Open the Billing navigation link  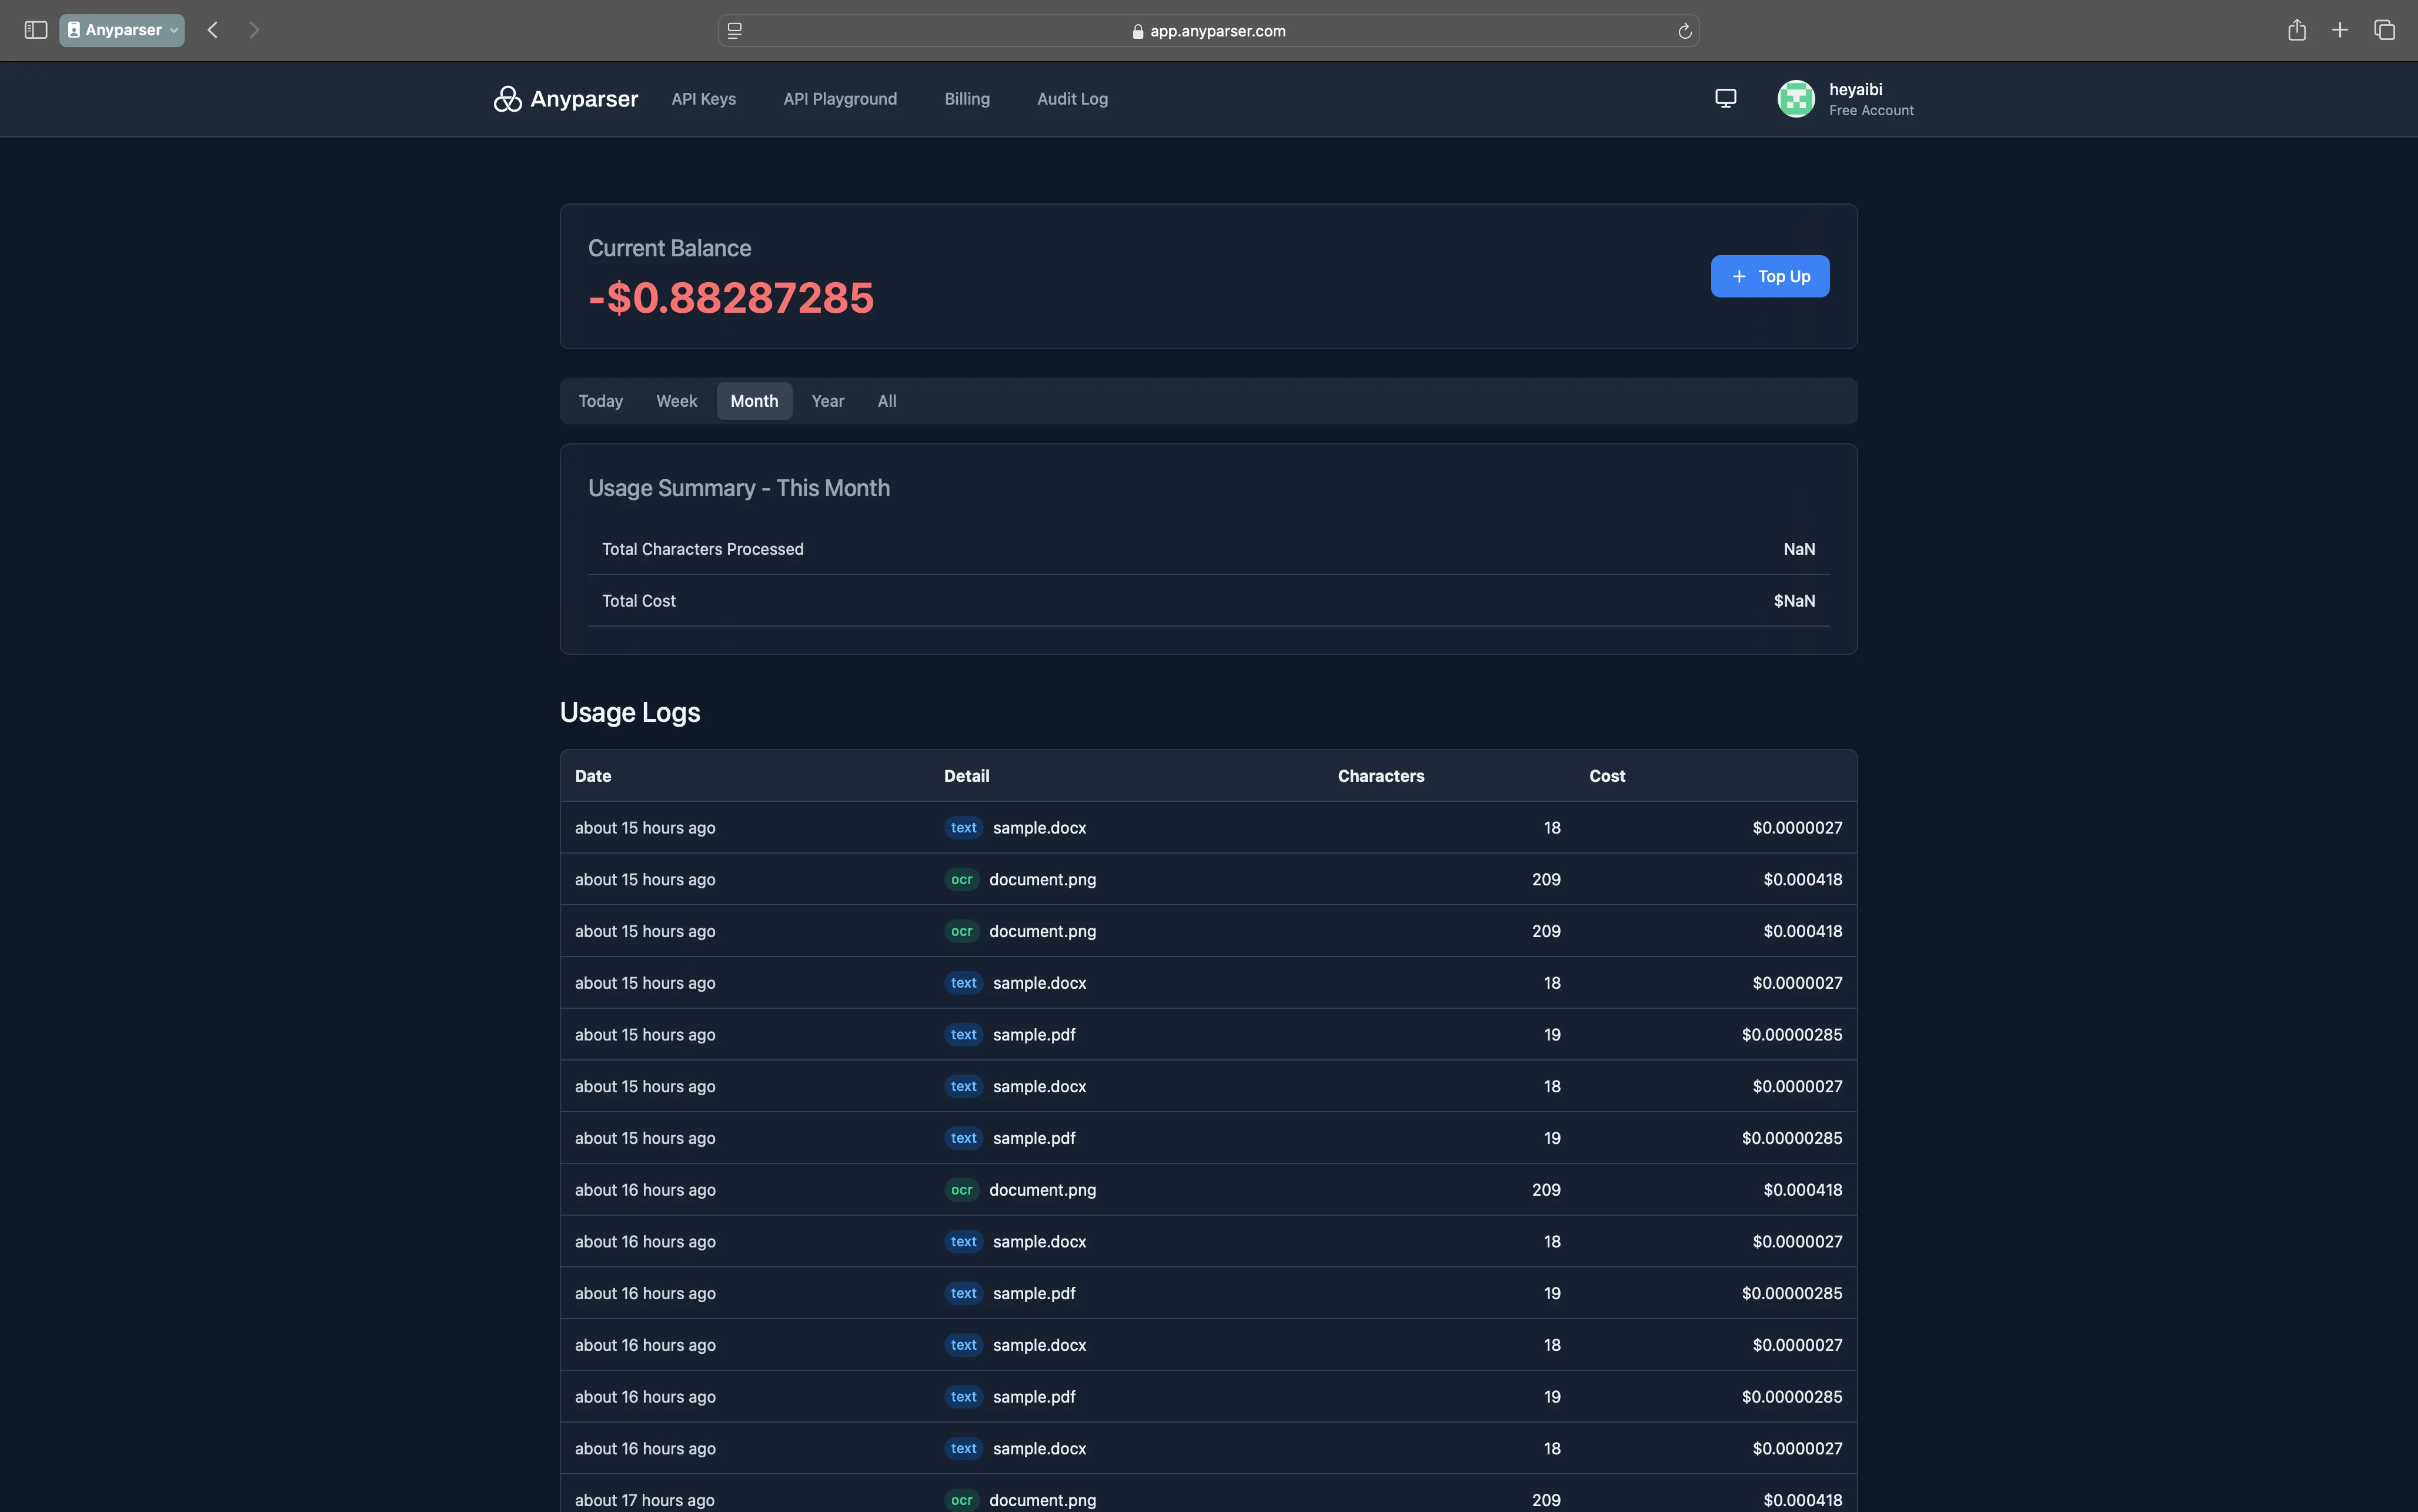click(x=966, y=99)
